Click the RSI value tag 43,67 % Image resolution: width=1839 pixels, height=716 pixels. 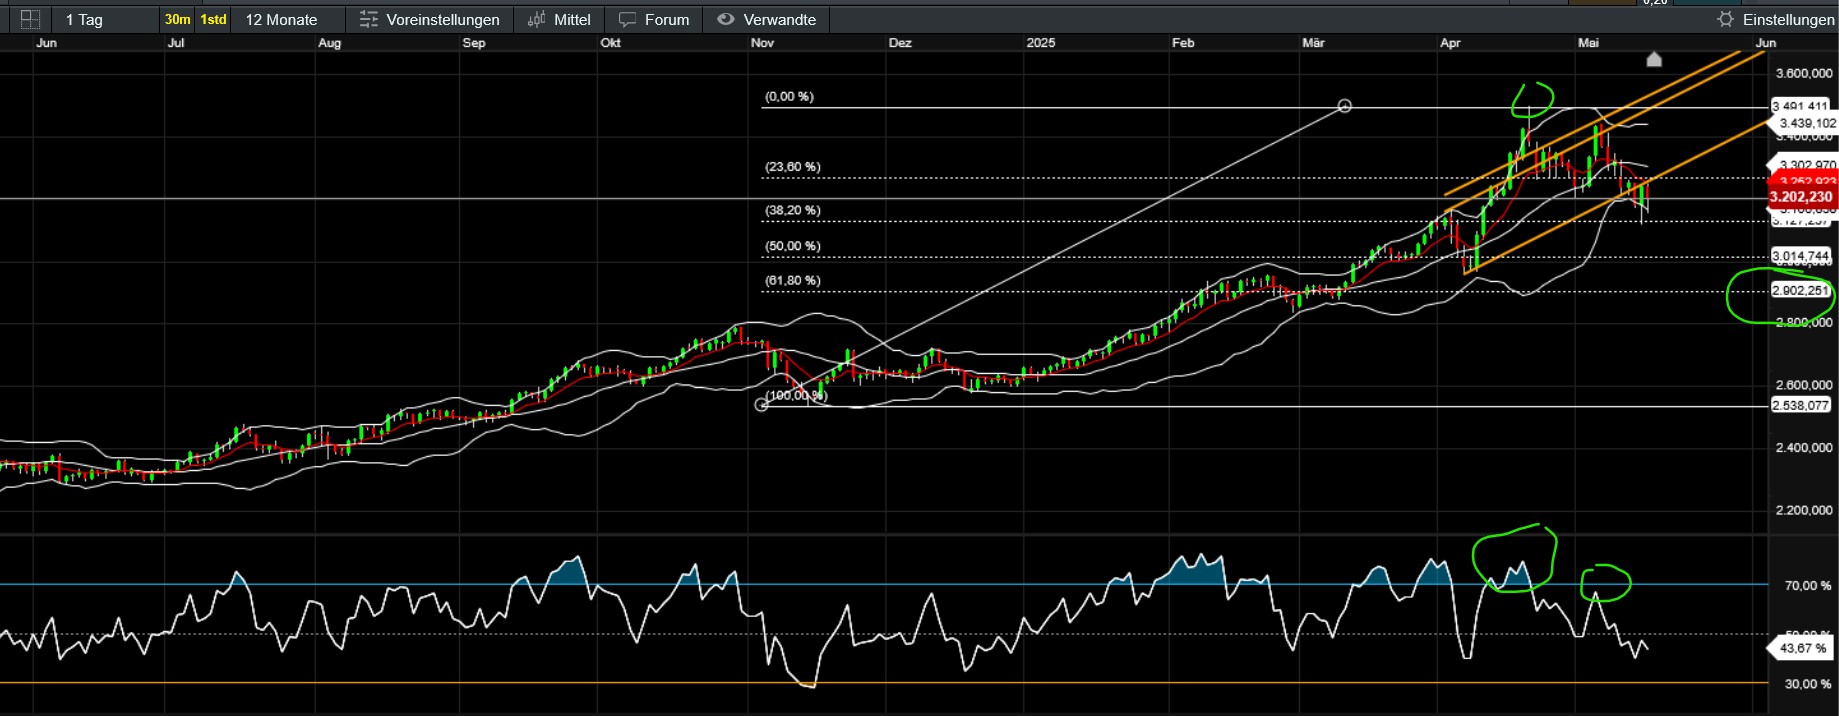pyautogui.click(x=1802, y=648)
